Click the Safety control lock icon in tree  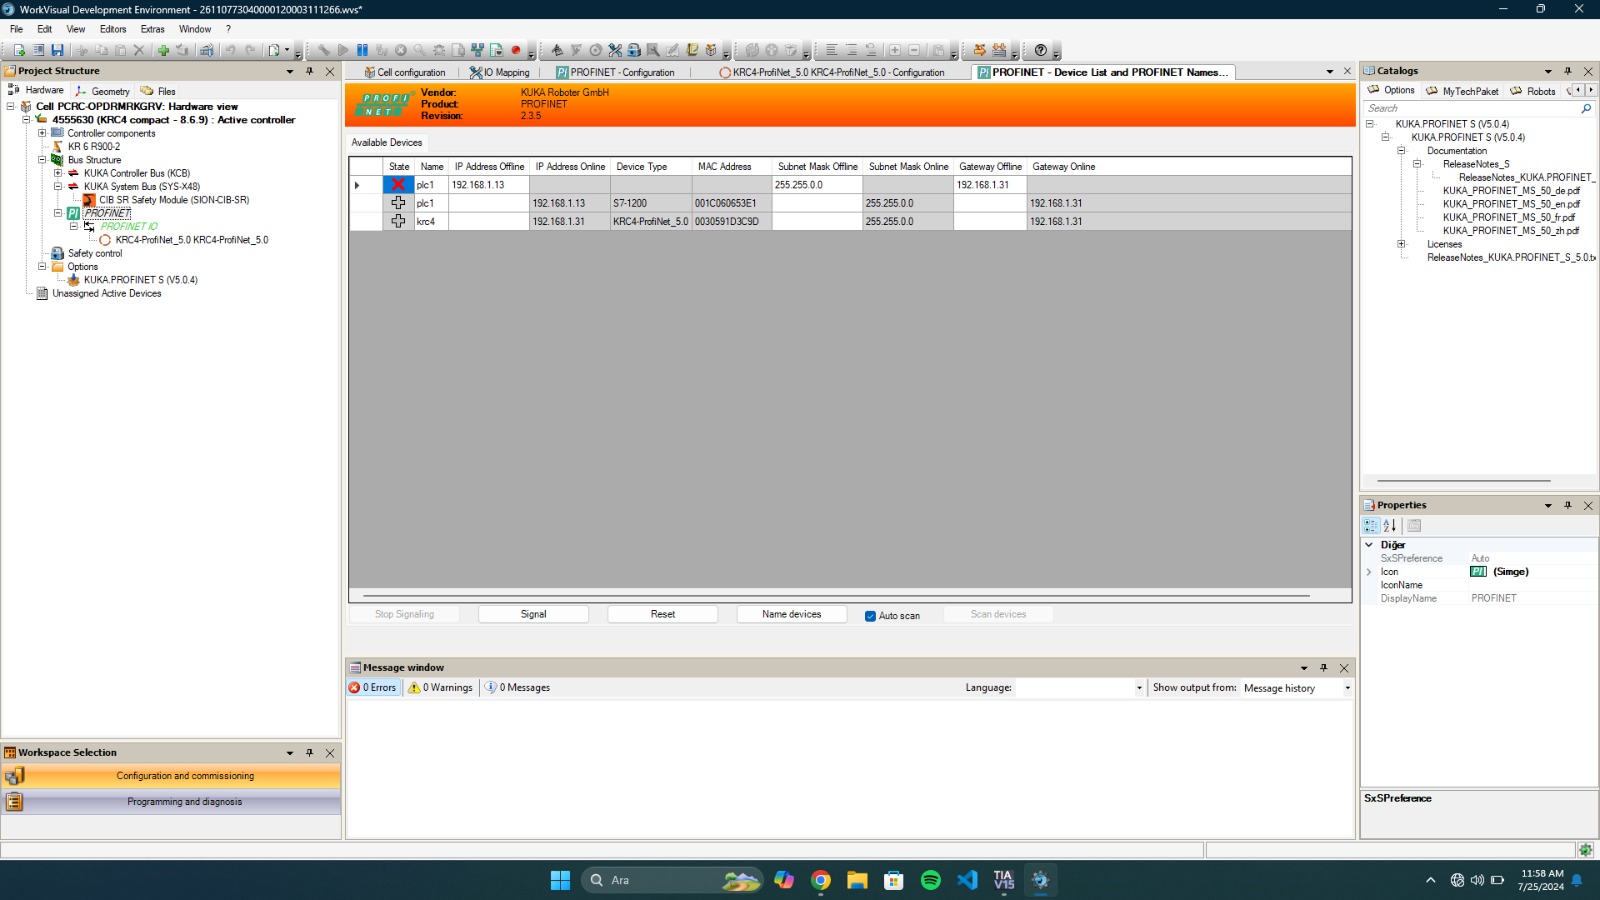point(58,253)
